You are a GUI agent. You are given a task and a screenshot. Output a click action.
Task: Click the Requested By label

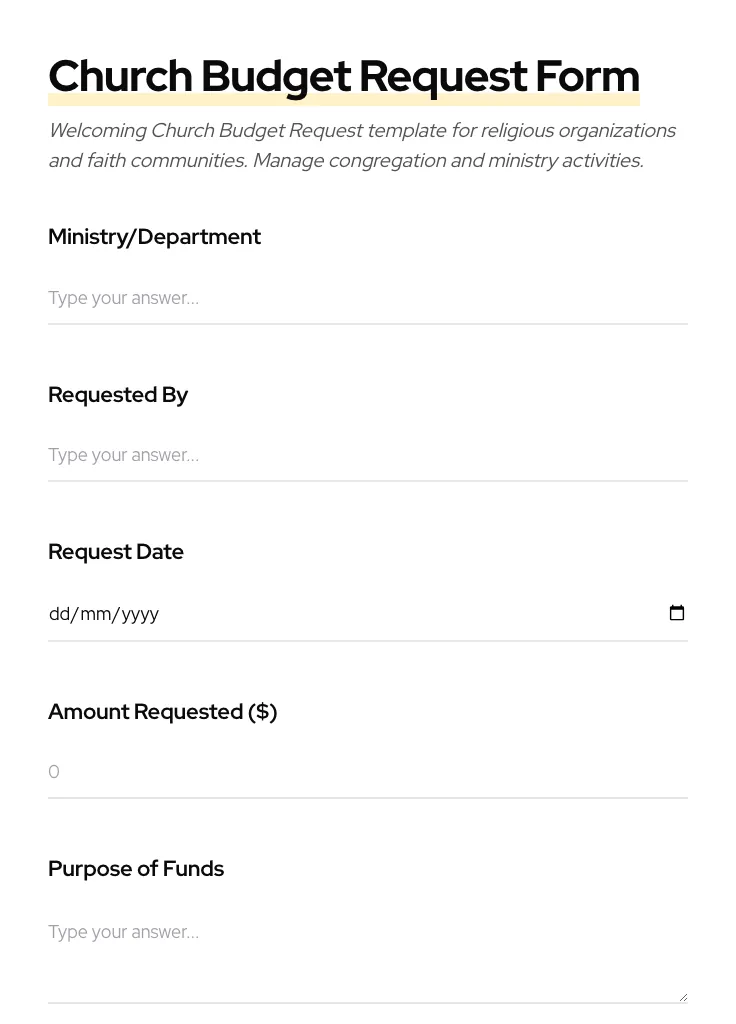118,395
